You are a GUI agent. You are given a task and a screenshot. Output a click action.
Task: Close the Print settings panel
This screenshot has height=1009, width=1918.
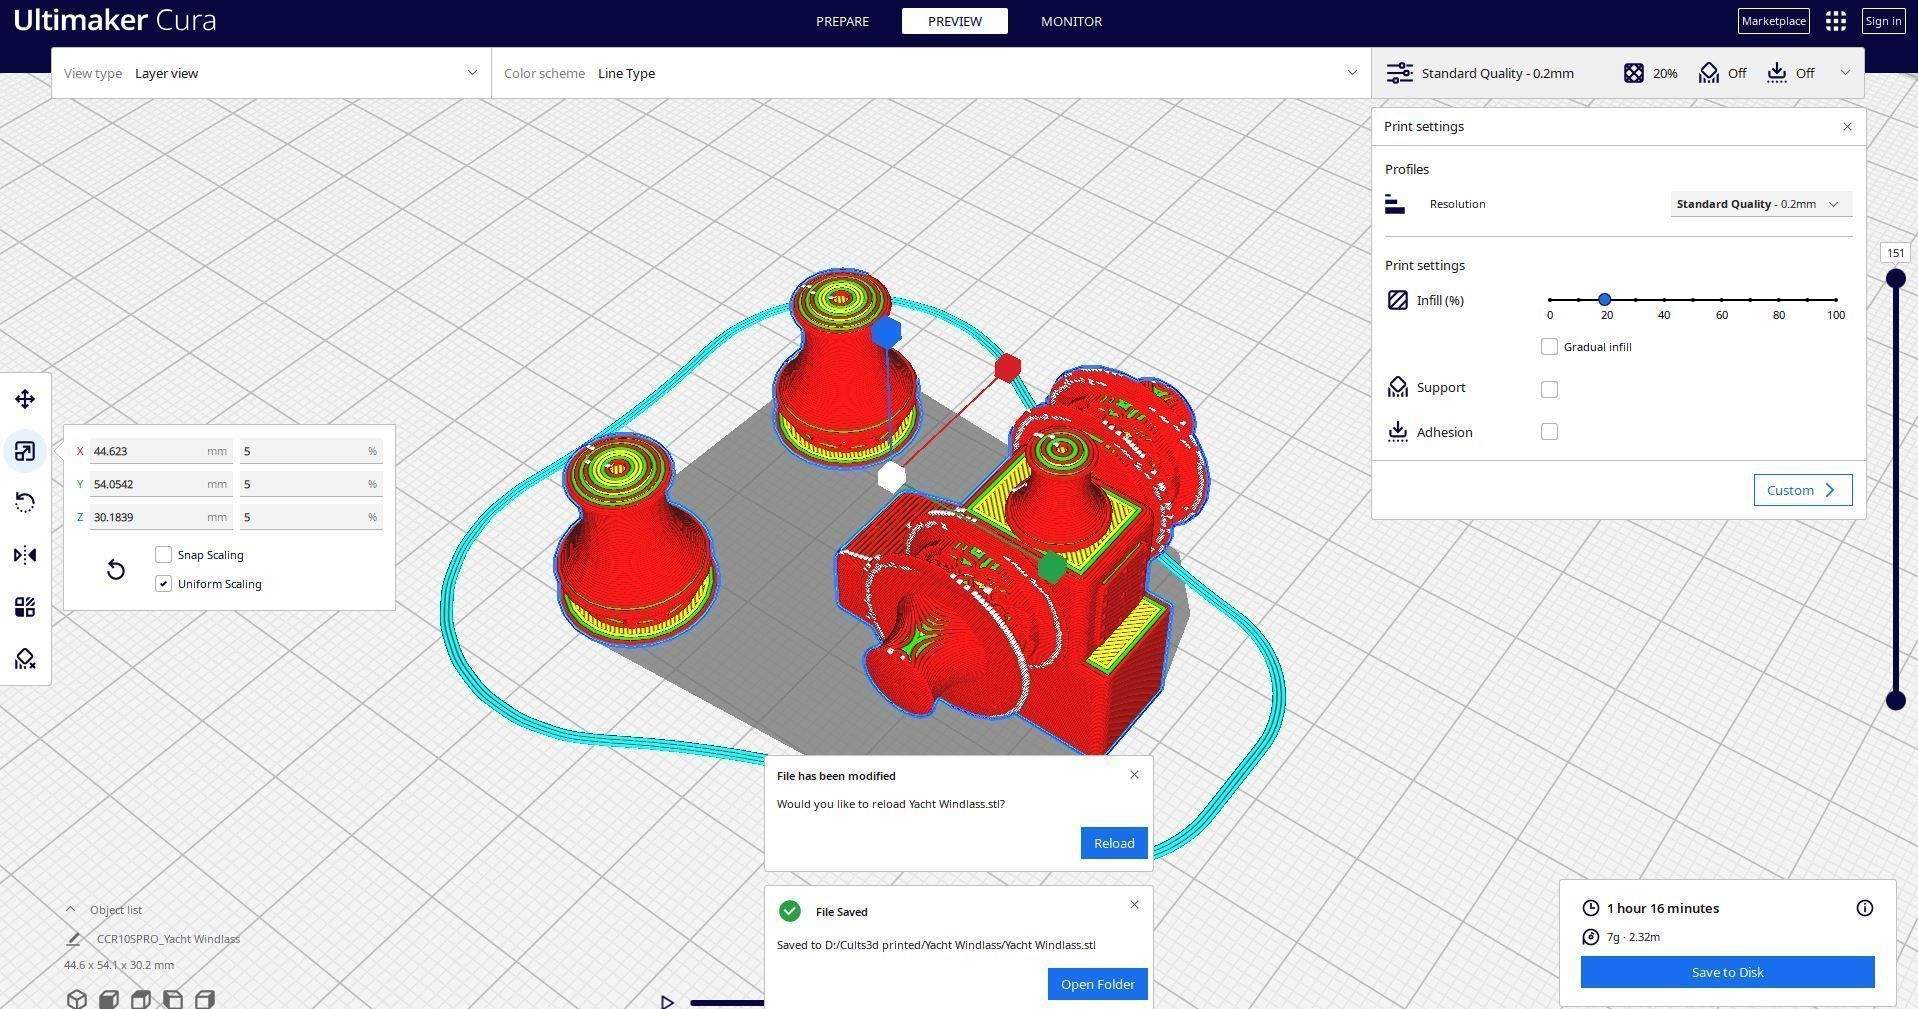pos(1847,126)
